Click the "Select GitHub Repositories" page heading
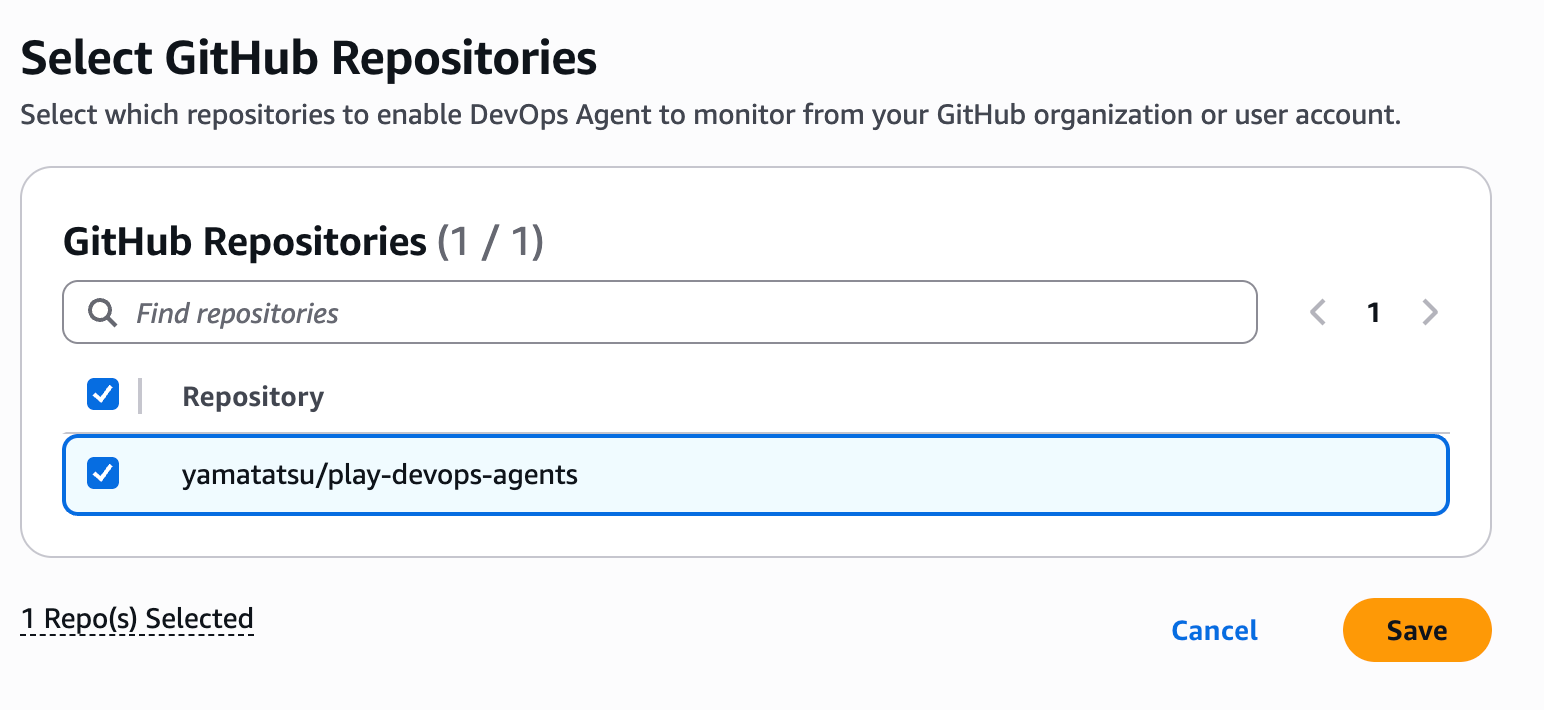 pos(308,59)
